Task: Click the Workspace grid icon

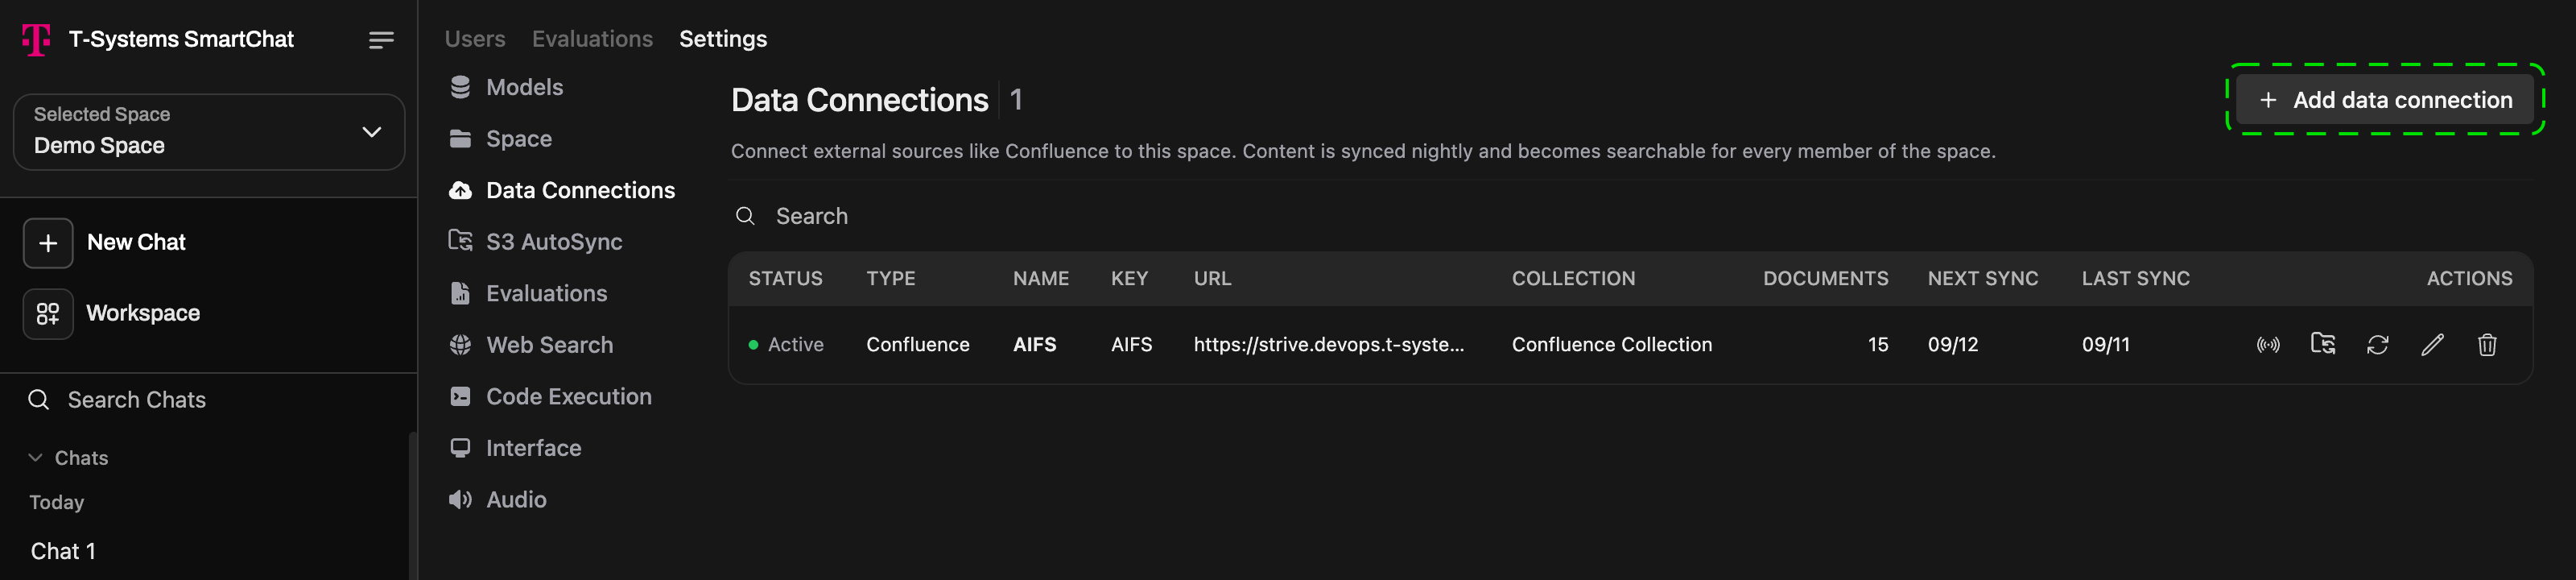Action: point(48,314)
